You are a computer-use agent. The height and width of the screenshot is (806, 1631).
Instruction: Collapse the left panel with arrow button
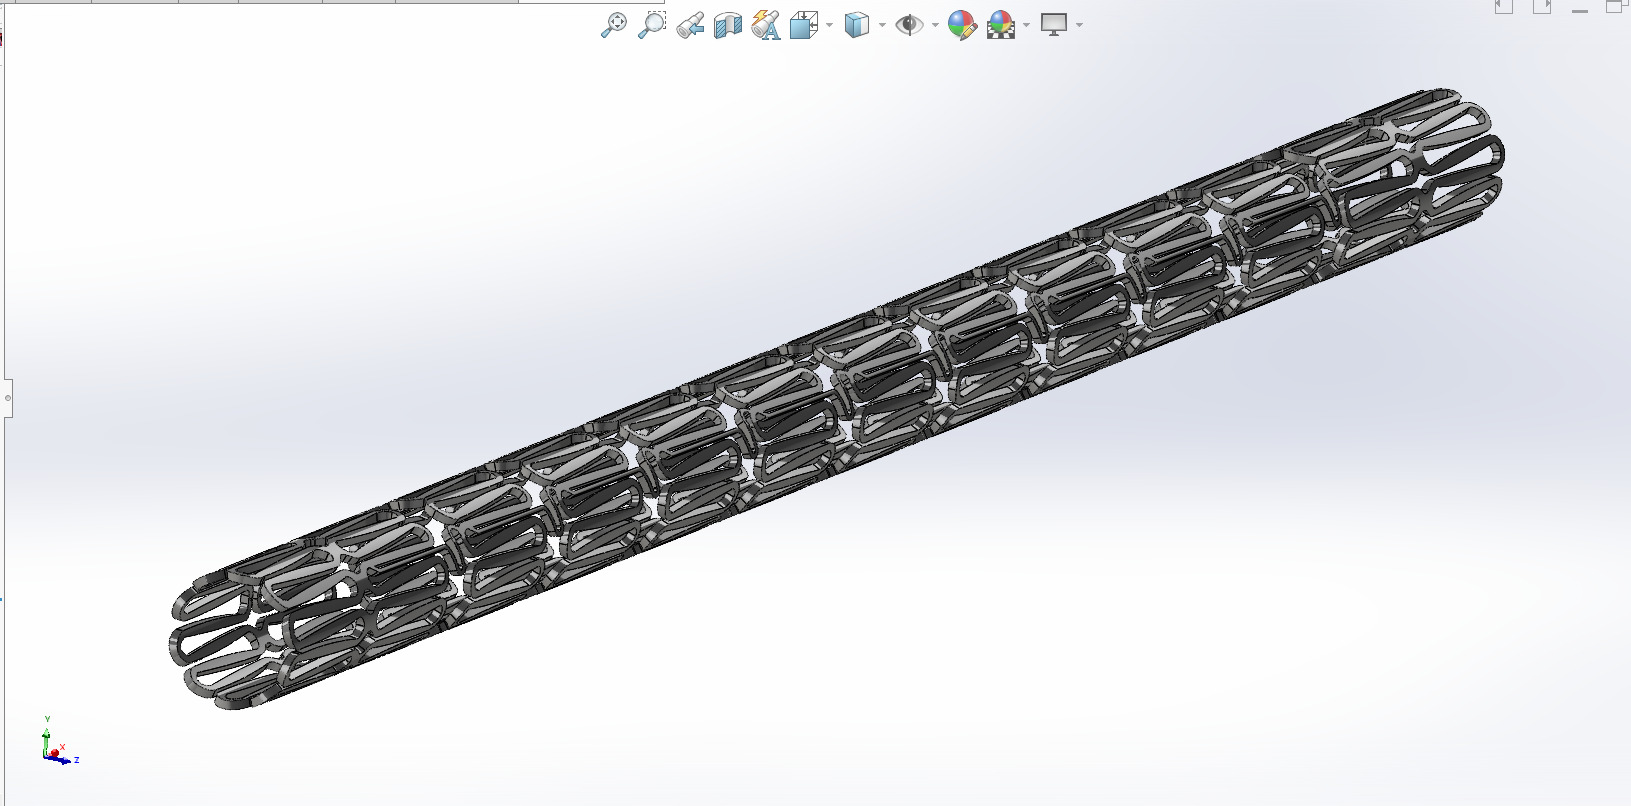(1504, 6)
